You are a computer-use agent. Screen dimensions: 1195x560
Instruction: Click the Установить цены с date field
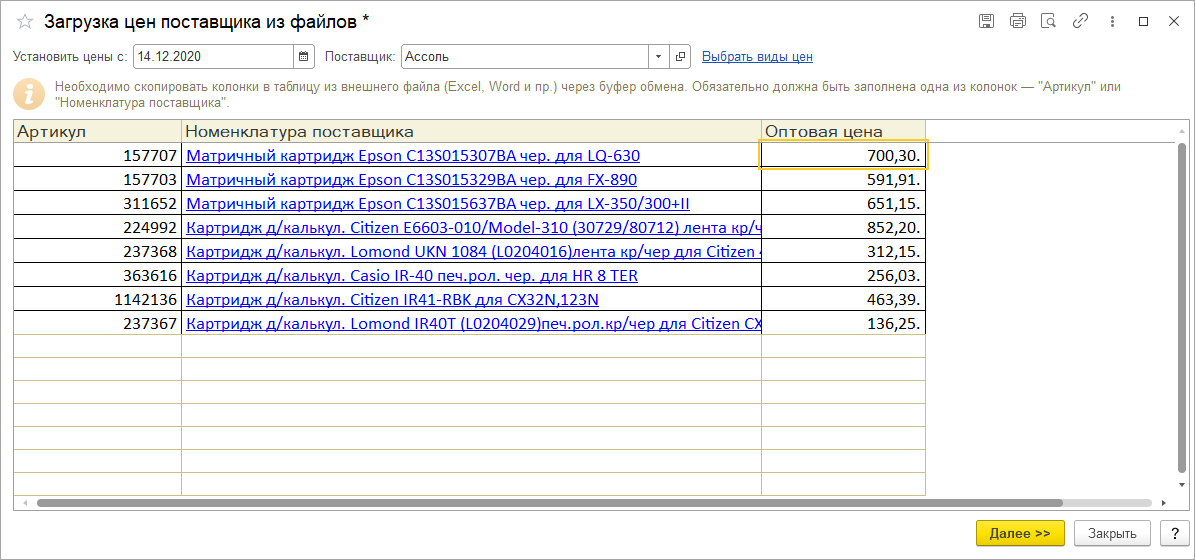212,57
